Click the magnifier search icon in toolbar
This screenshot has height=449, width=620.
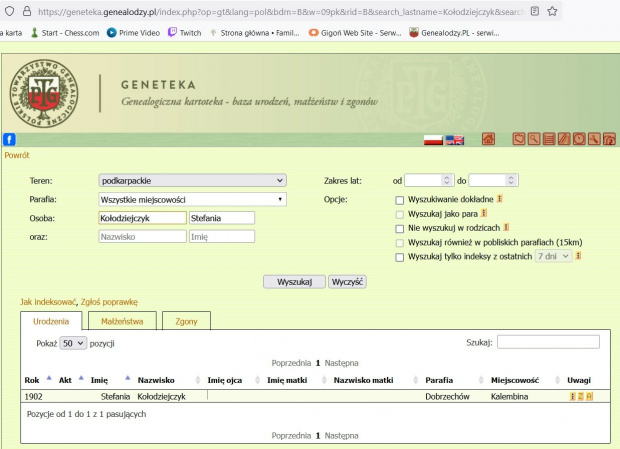coord(535,139)
